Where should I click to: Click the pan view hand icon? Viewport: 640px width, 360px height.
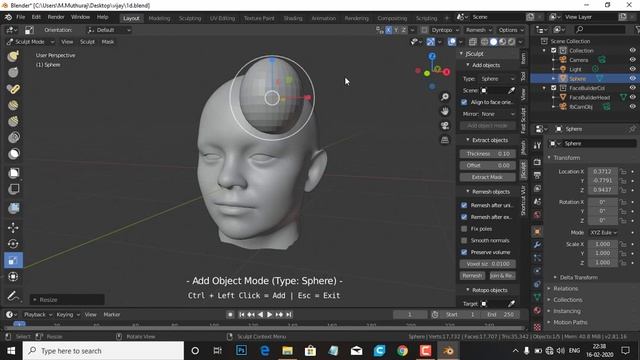coord(445,111)
